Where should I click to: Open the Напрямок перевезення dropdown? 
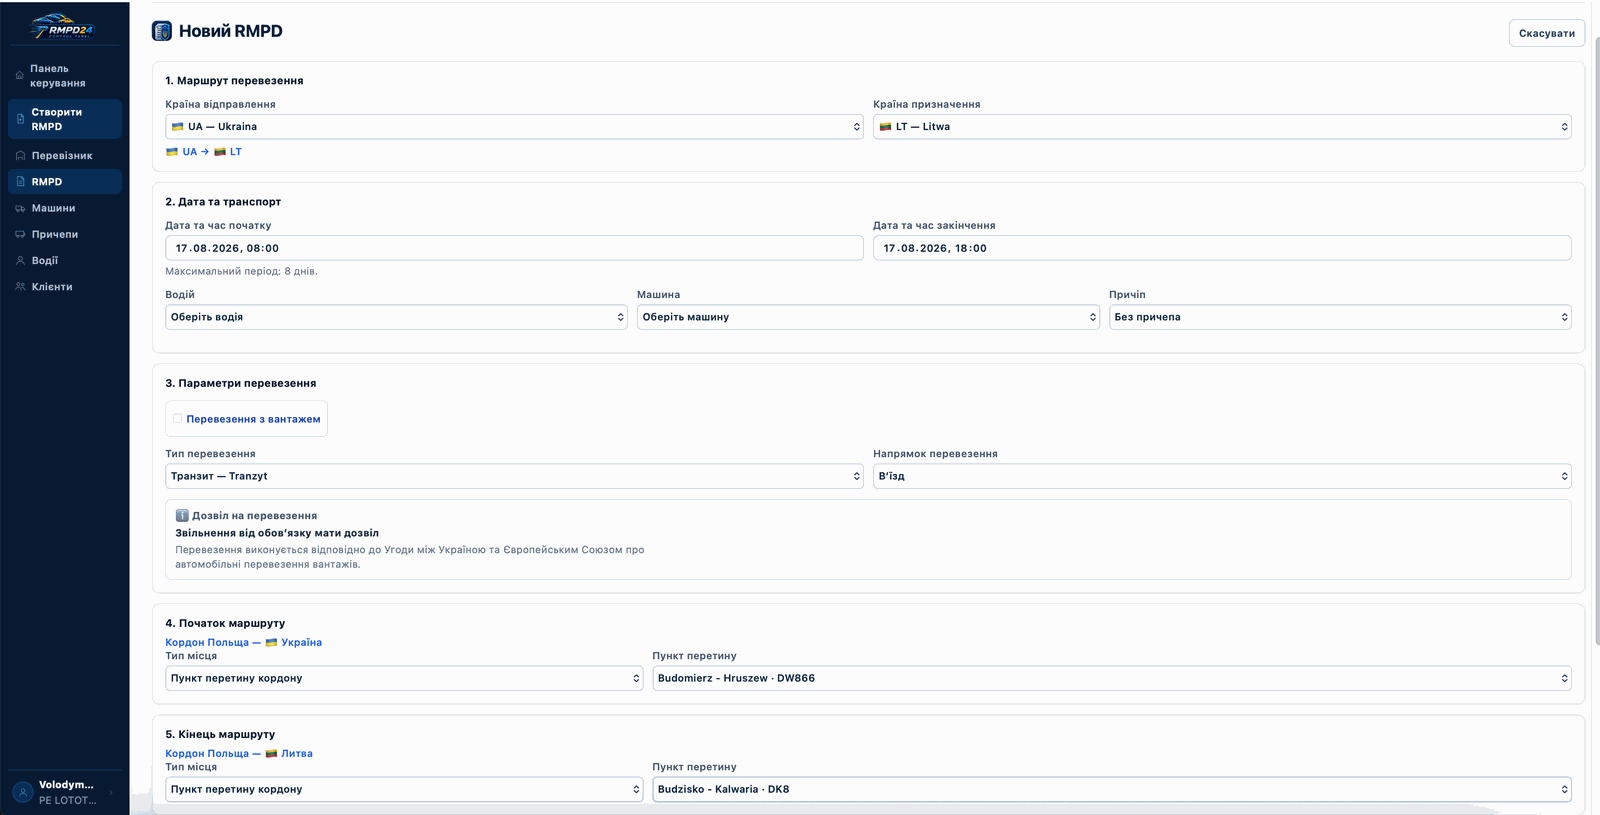[x=1222, y=476]
